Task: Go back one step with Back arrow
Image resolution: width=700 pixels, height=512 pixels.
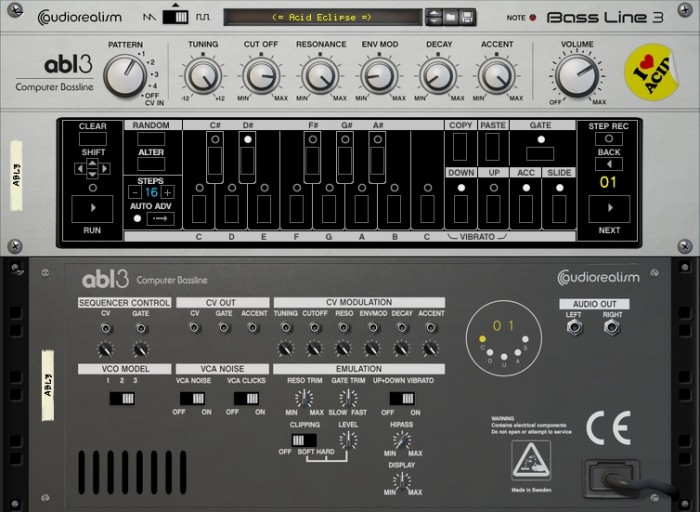Action: (x=609, y=164)
